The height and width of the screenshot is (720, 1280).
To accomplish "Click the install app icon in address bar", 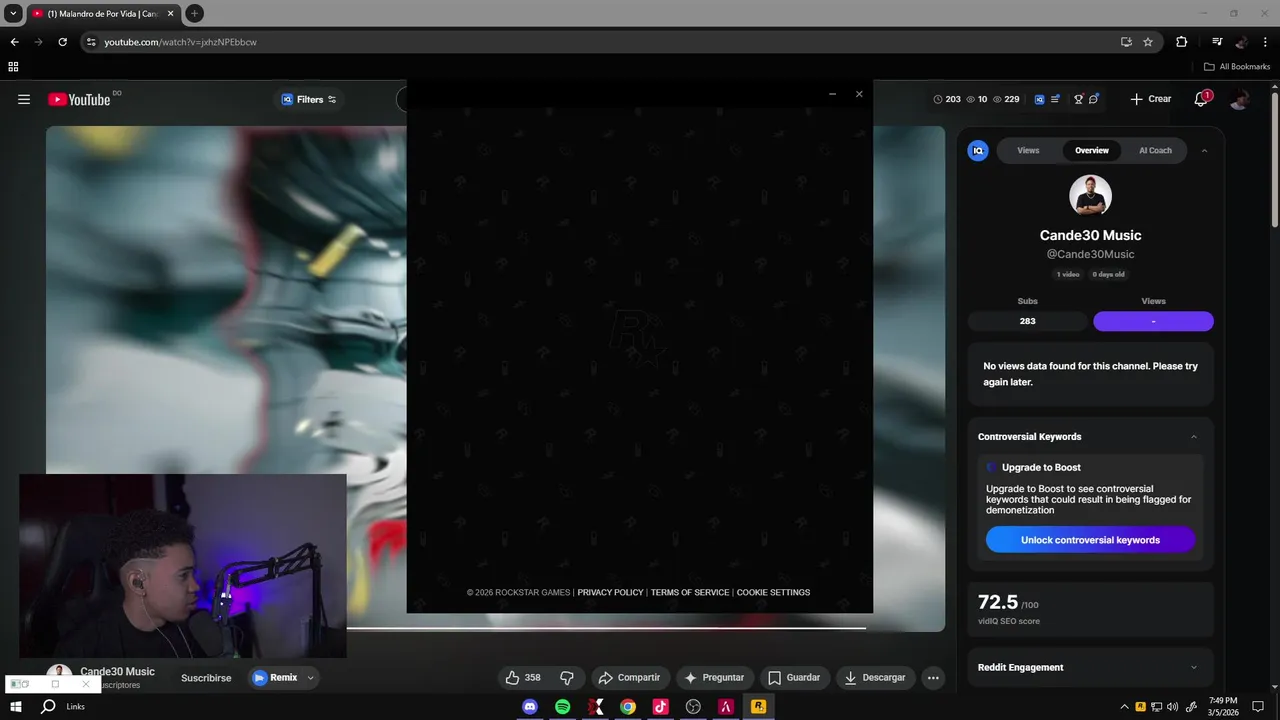I will click(1126, 42).
